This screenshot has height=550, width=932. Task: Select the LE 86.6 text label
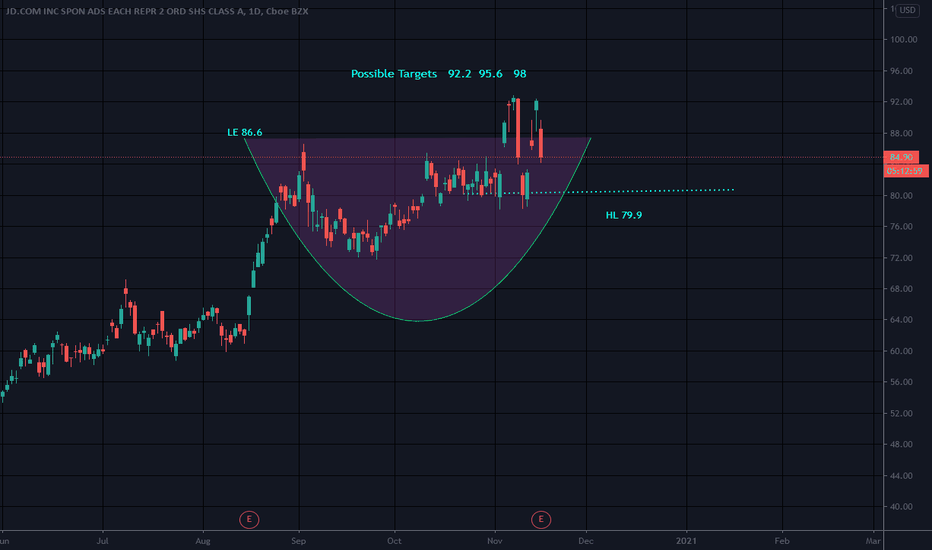244,132
